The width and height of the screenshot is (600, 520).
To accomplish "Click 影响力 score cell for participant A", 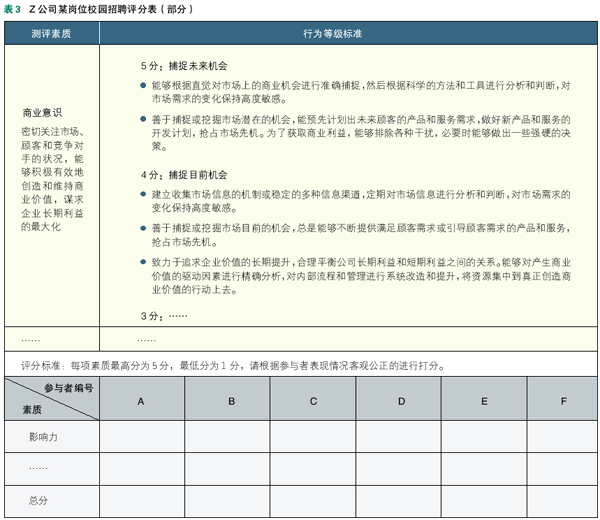I will point(141,437).
